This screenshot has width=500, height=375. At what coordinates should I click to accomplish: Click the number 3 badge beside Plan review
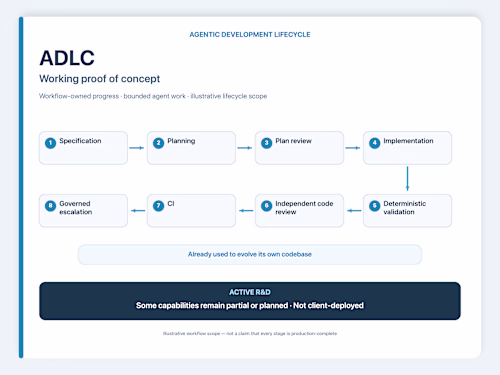(266, 143)
